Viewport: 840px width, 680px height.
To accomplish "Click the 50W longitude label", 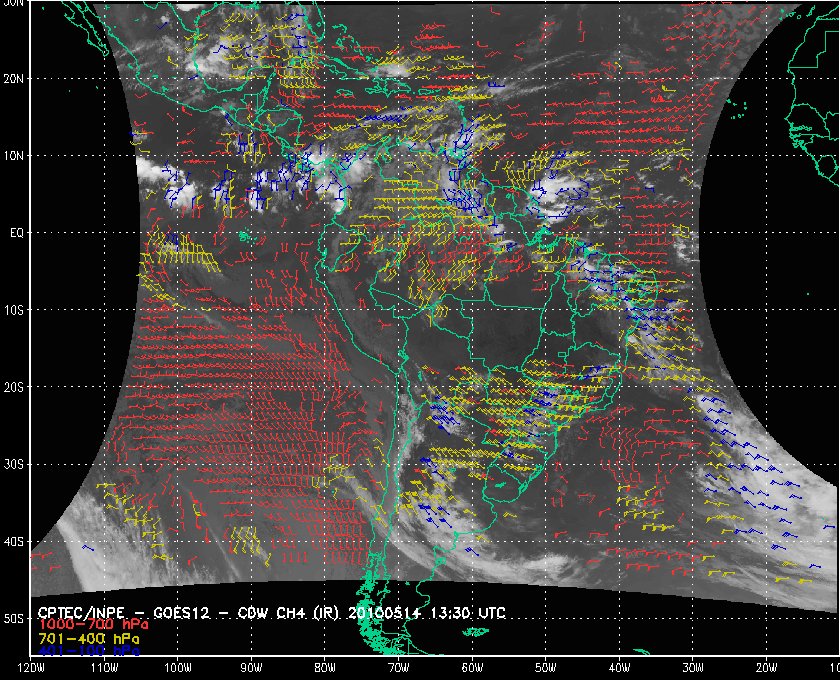I will [545, 668].
